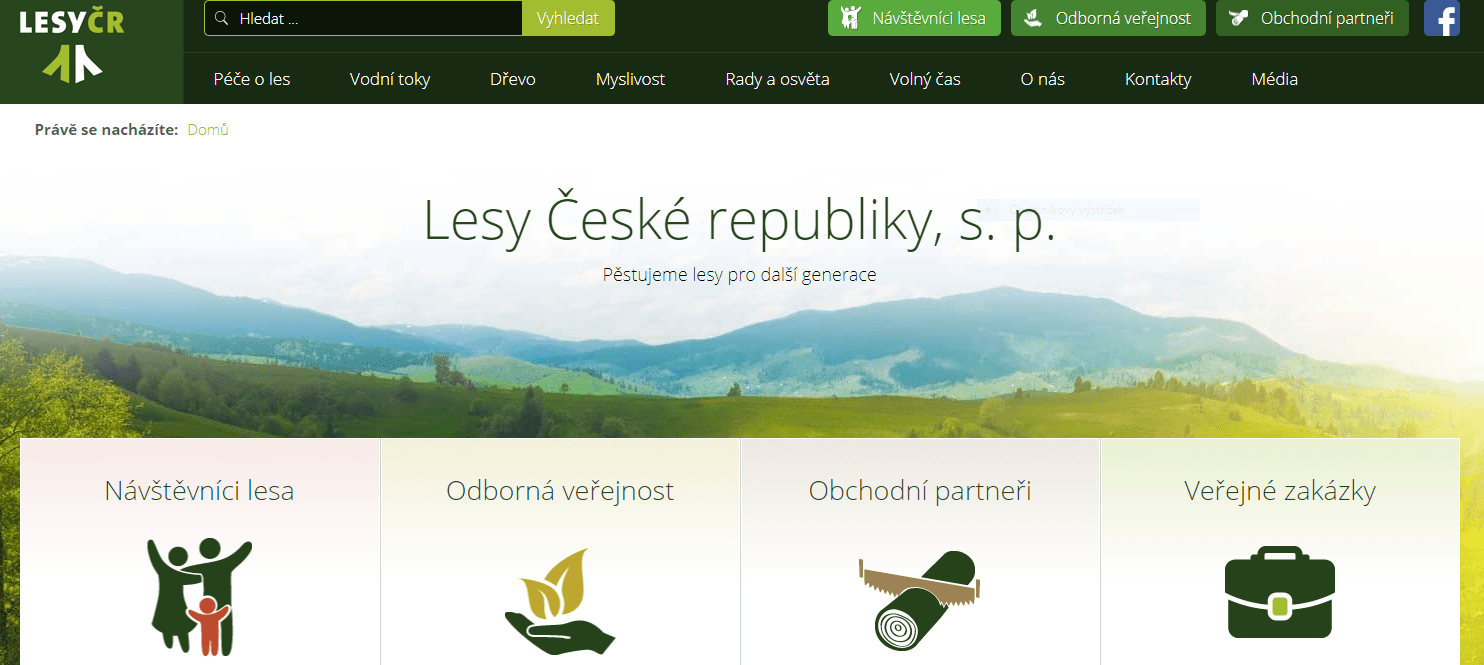Open the Média menu item

point(1275,79)
